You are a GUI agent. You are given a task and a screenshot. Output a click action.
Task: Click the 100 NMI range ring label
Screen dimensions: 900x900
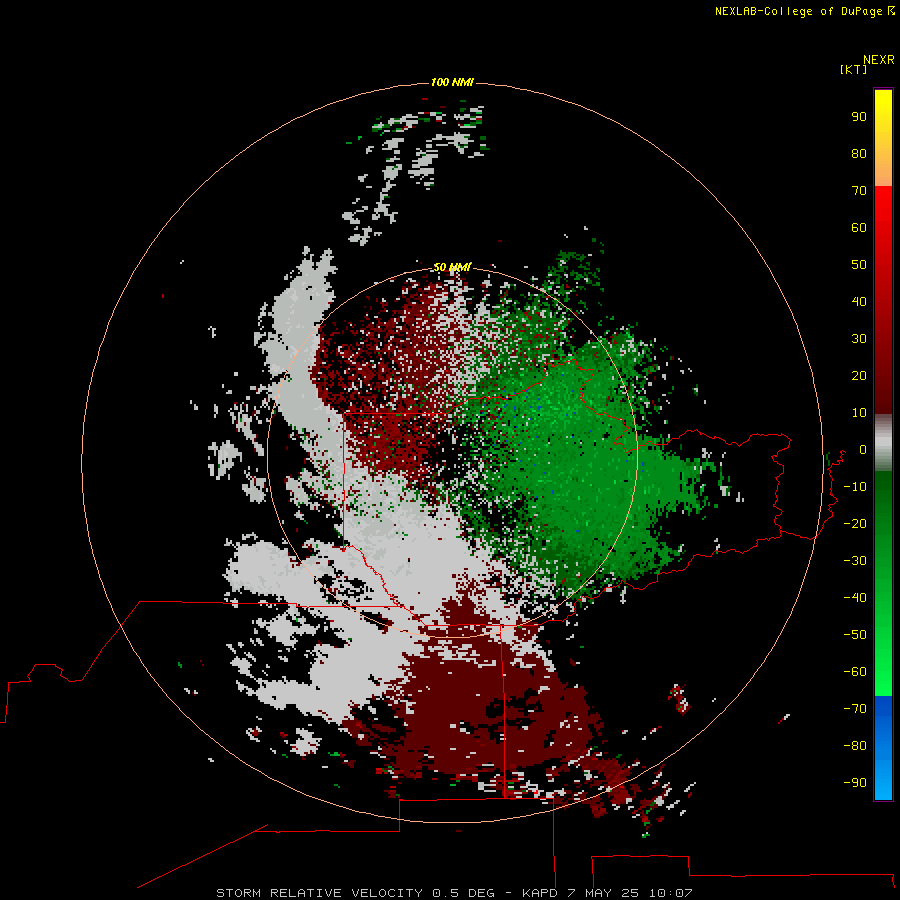(x=452, y=82)
